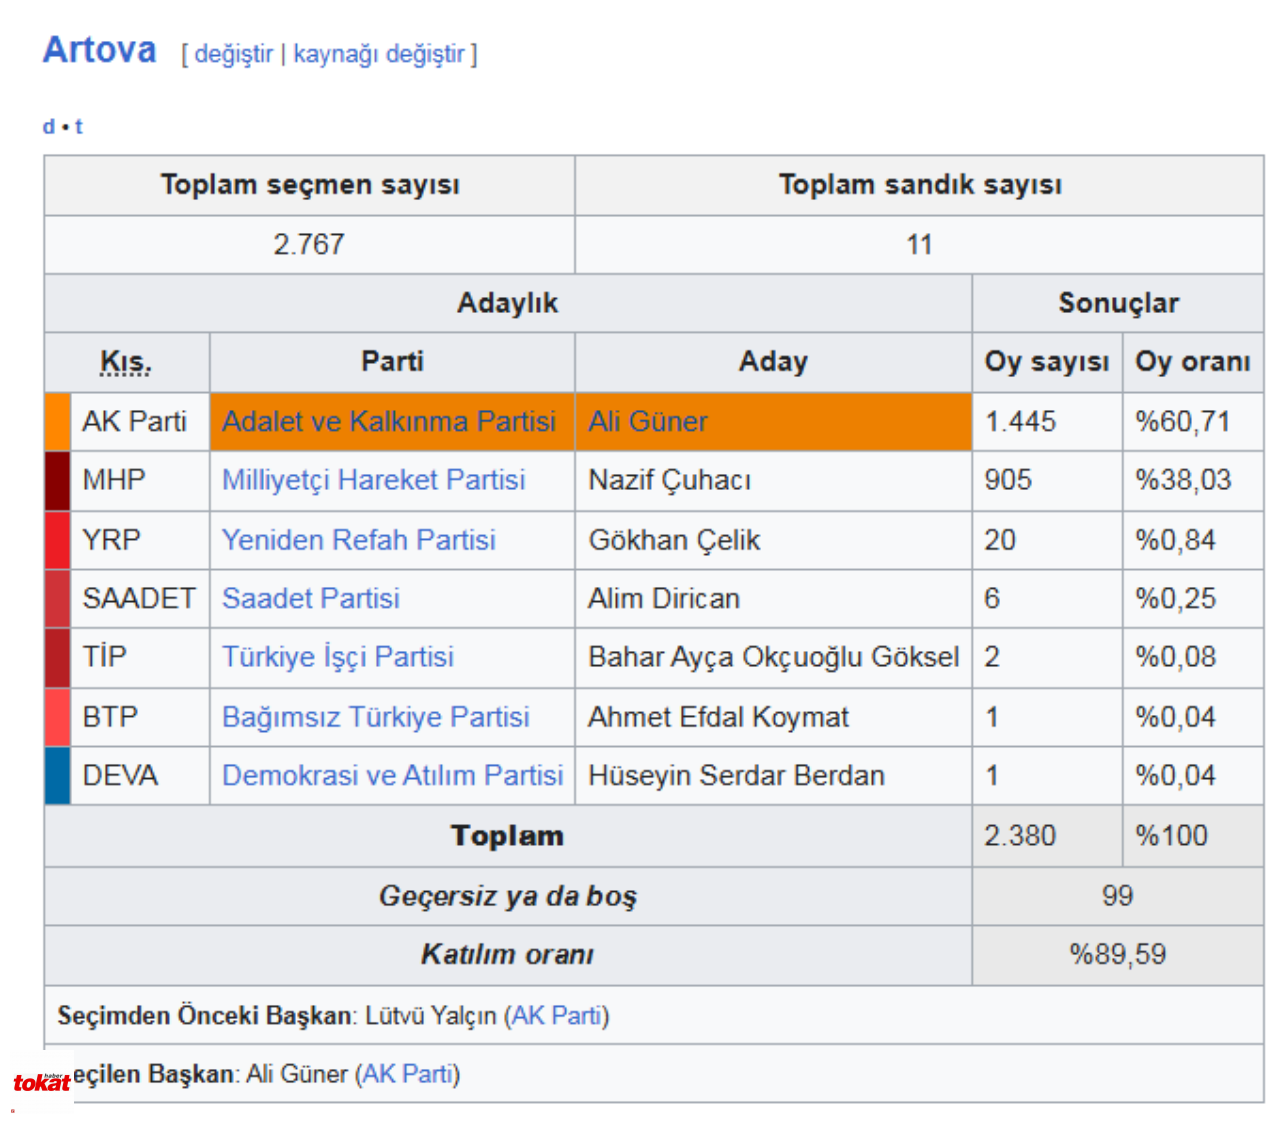Select the percentage %60,71
The height and width of the screenshot is (1124, 1280).
pos(1183,421)
